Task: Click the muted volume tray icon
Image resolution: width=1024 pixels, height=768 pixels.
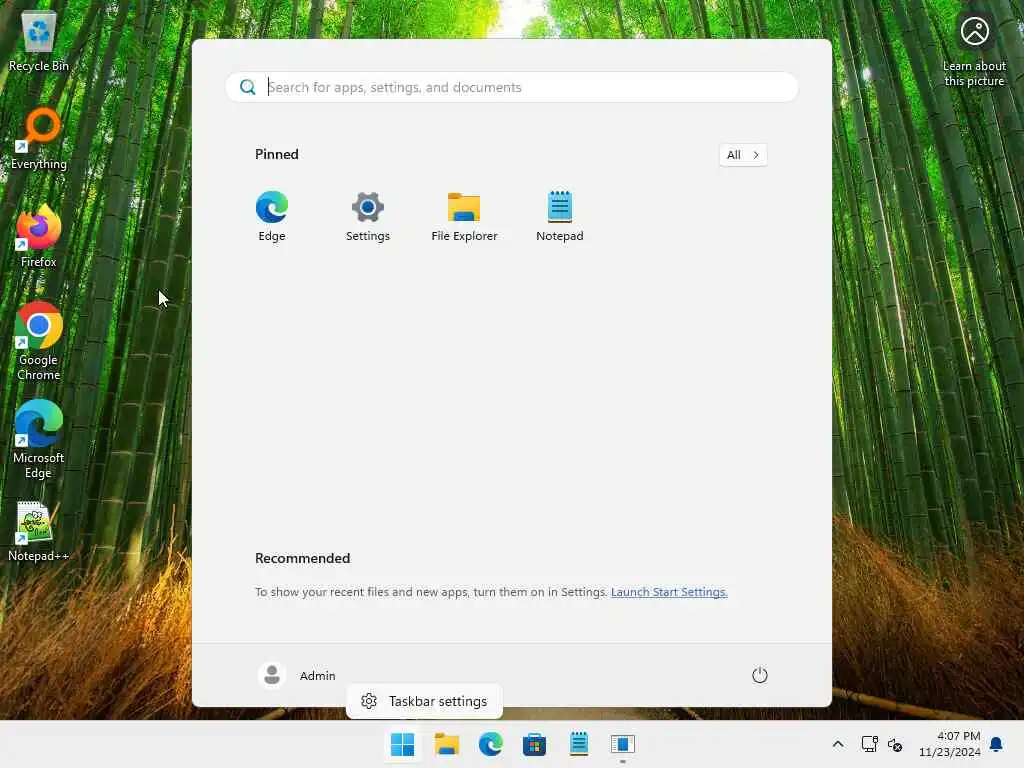Action: [x=895, y=744]
